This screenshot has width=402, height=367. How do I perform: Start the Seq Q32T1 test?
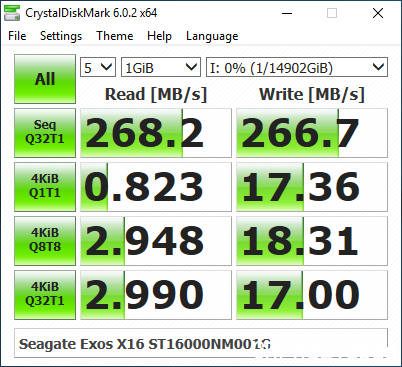tap(45, 133)
